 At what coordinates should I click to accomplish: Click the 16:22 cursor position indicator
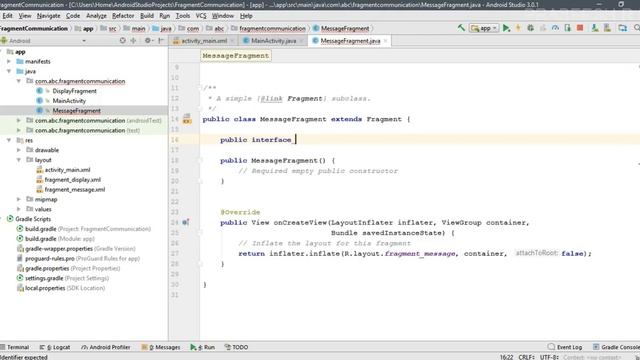[506, 357]
